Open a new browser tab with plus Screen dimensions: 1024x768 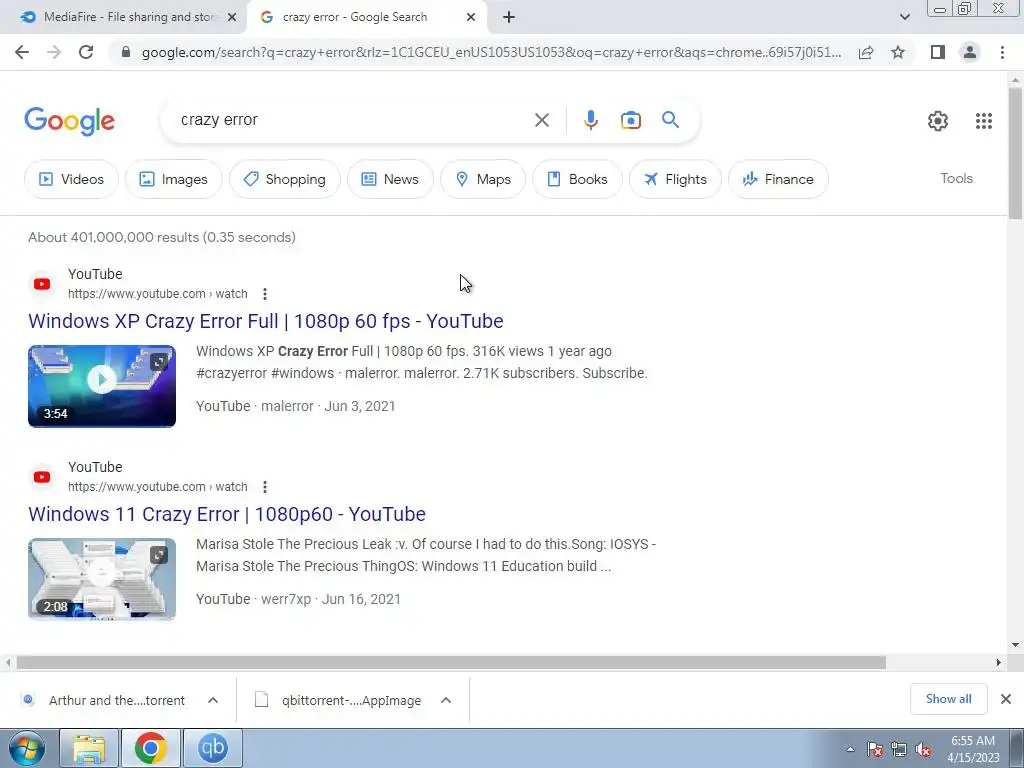pyautogui.click(x=509, y=18)
